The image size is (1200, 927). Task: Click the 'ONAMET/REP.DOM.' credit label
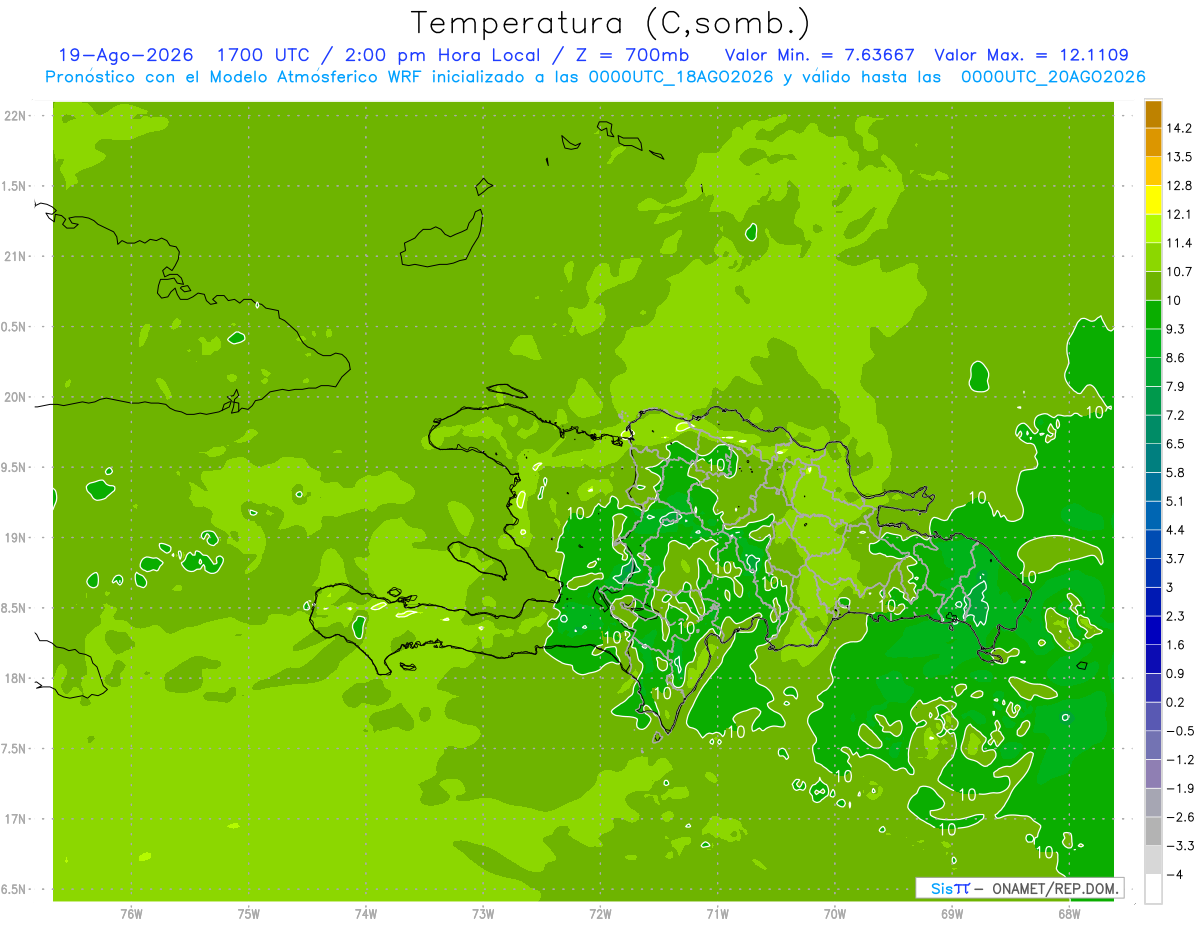click(x=1054, y=887)
